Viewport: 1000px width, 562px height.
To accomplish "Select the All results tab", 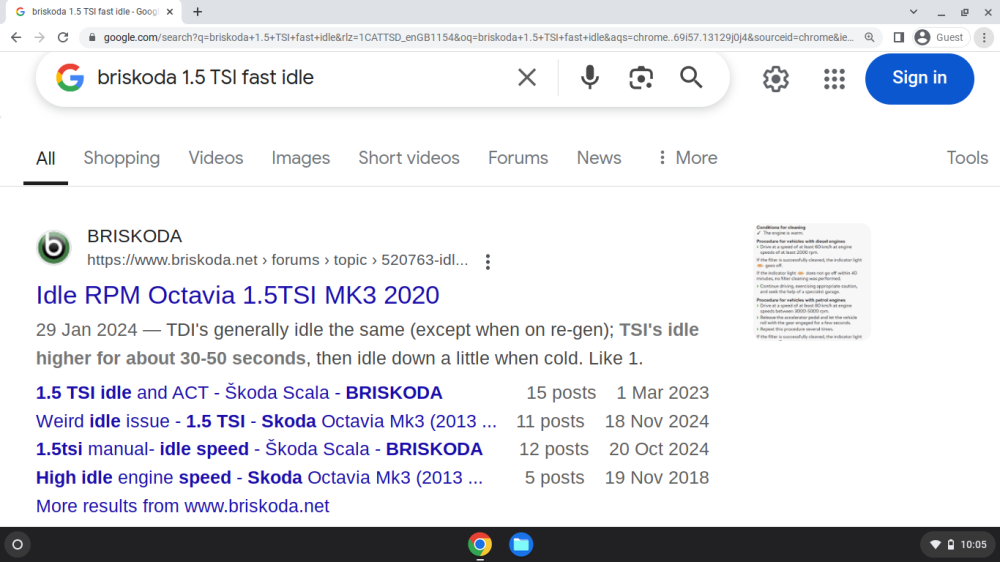I will 45,158.
